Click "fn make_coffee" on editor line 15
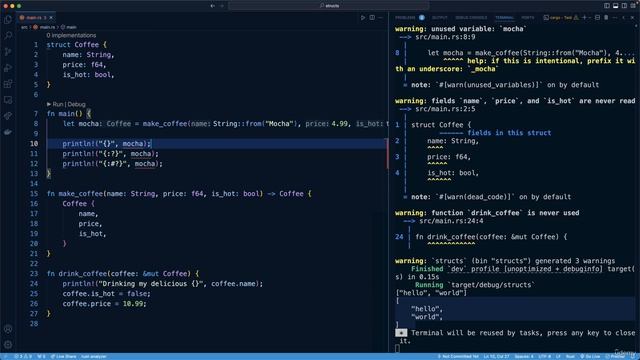The width and height of the screenshot is (640, 360). pos(75,193)
